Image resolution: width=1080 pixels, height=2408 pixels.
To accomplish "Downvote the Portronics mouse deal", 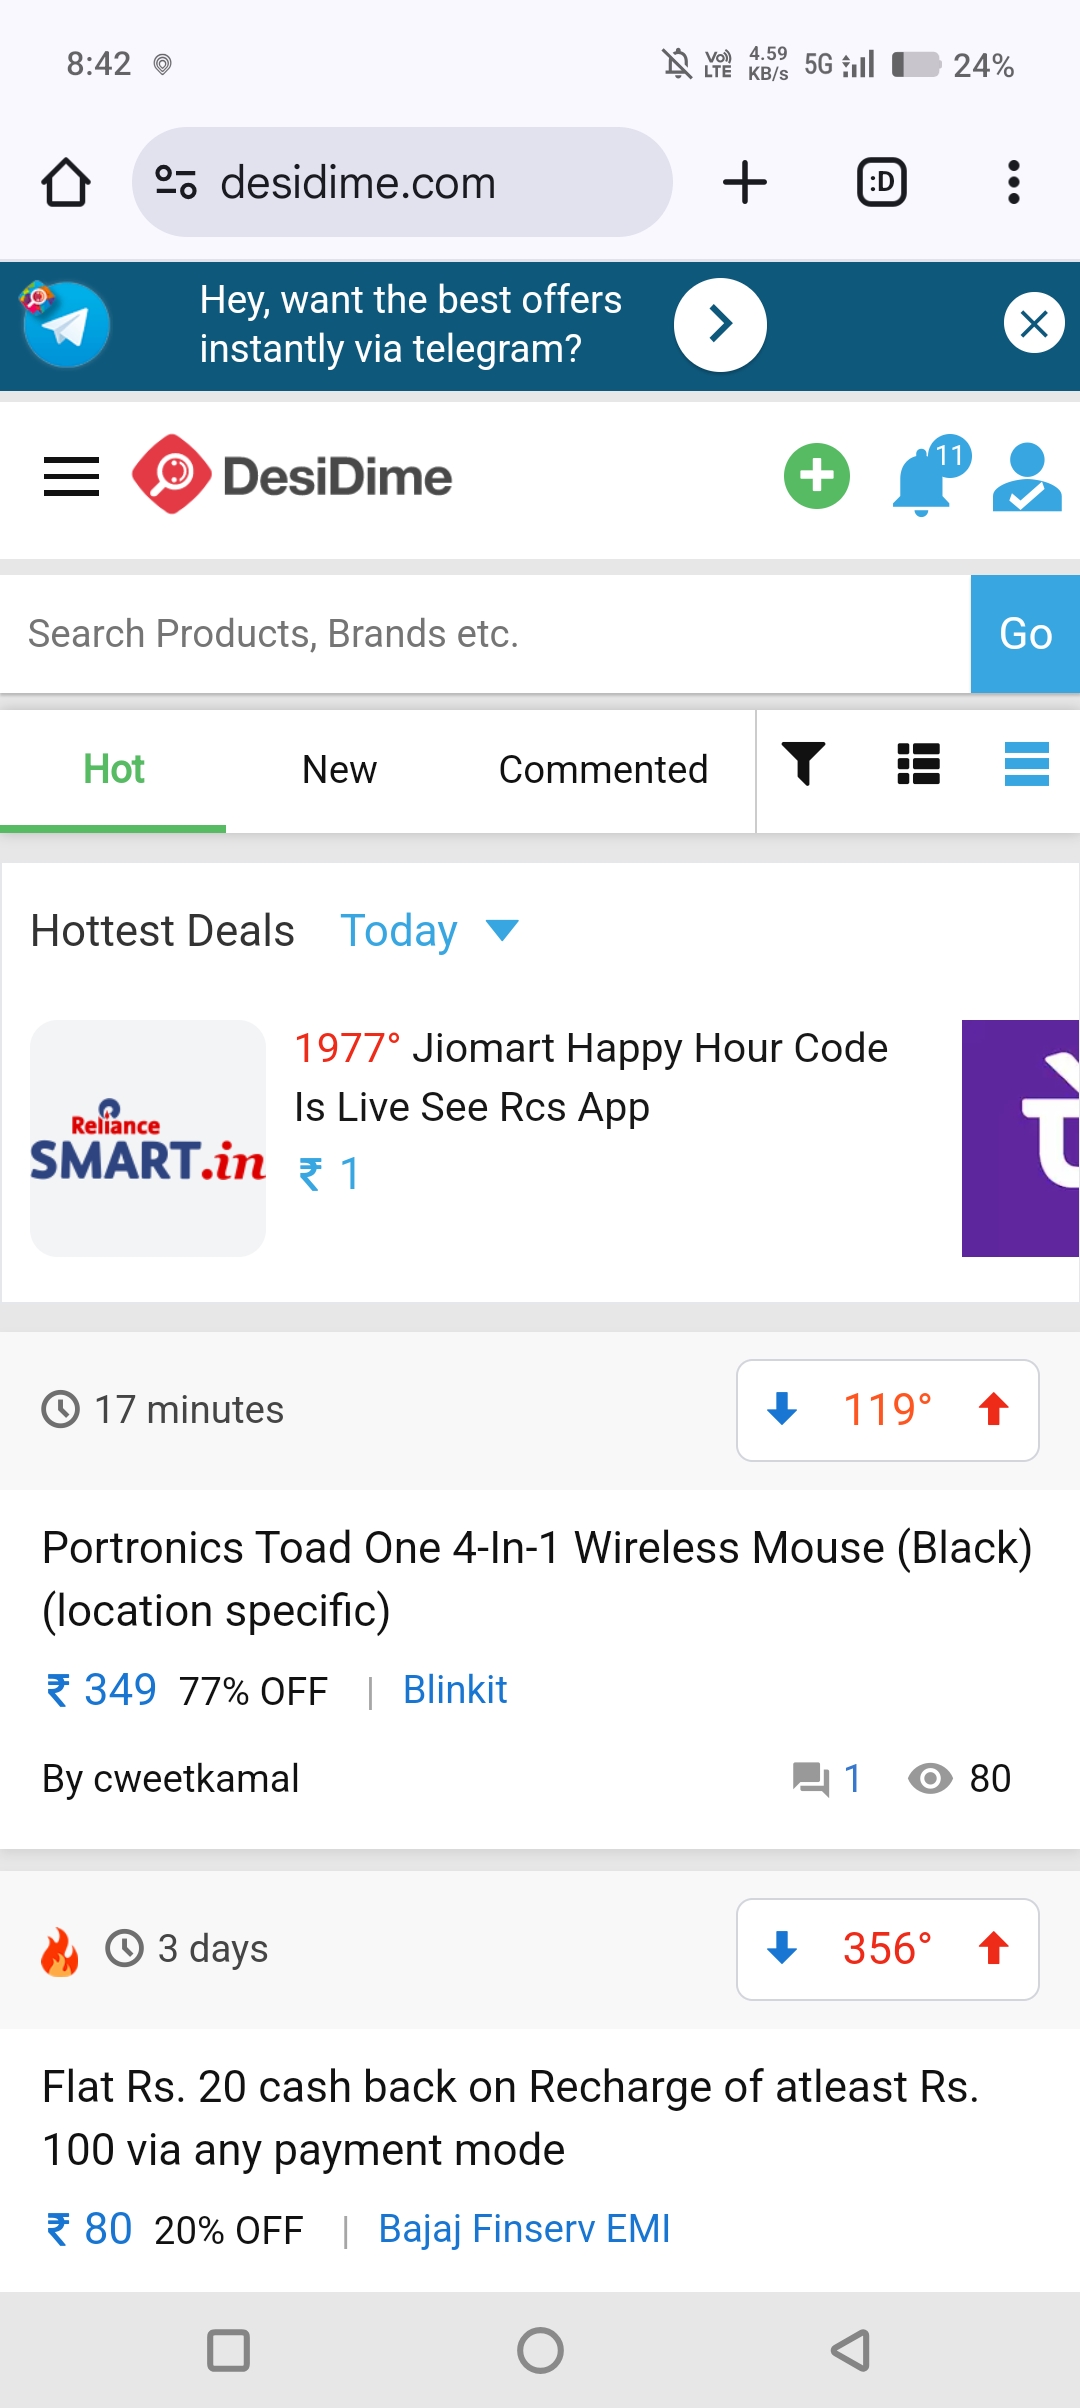I will click(x=782, y=1410).
